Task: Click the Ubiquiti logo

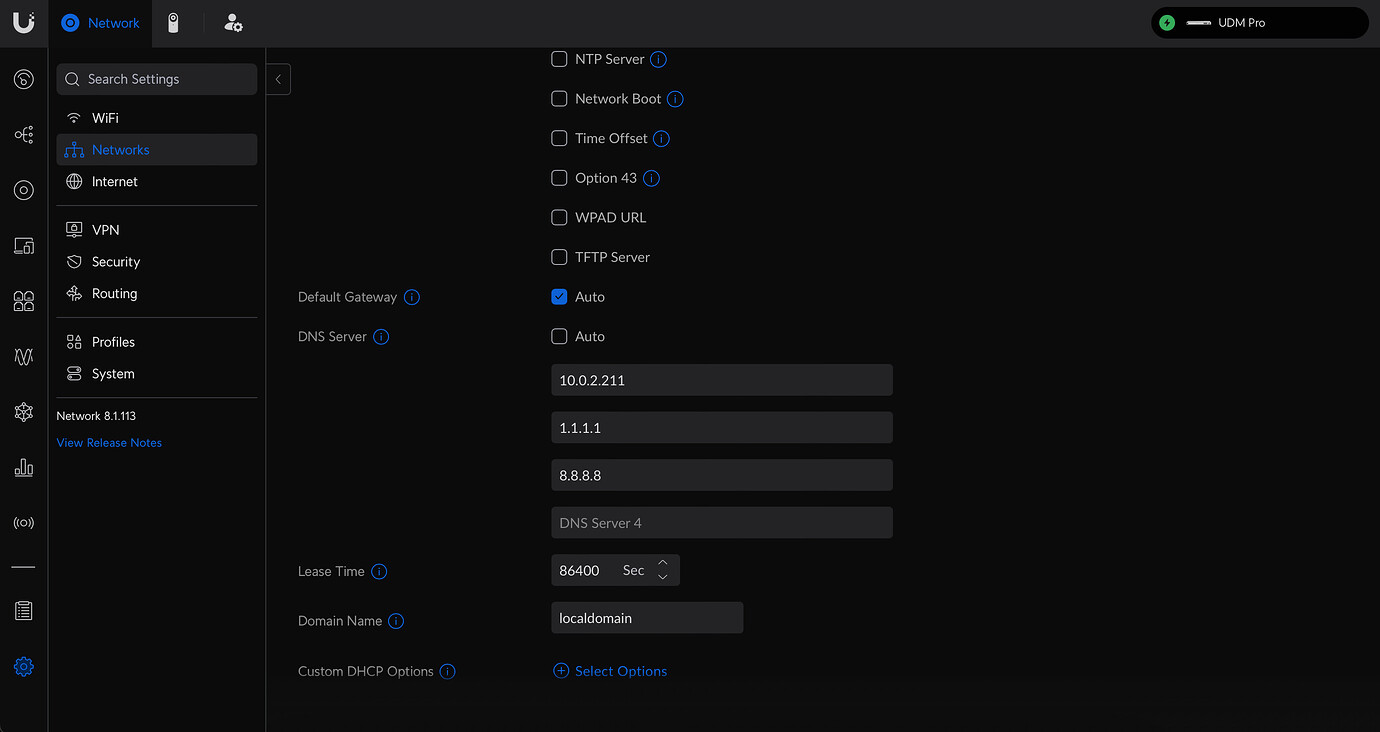Action: pos(24,22)
